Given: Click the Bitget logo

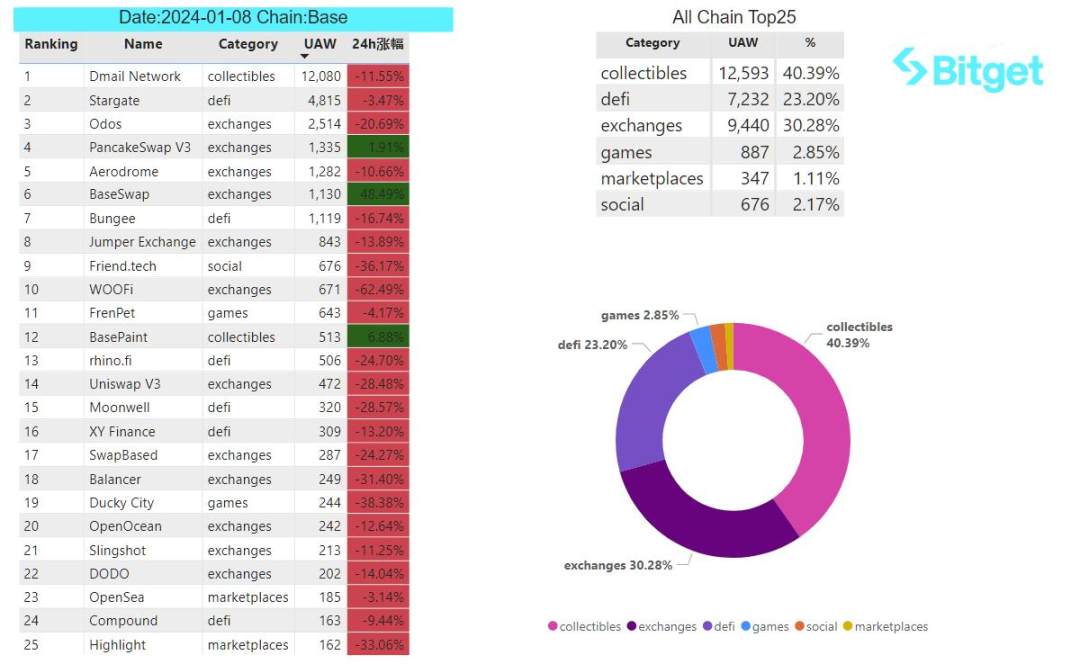Looking at the screenshot, I should pyautogui.click(x=967, y=70).
